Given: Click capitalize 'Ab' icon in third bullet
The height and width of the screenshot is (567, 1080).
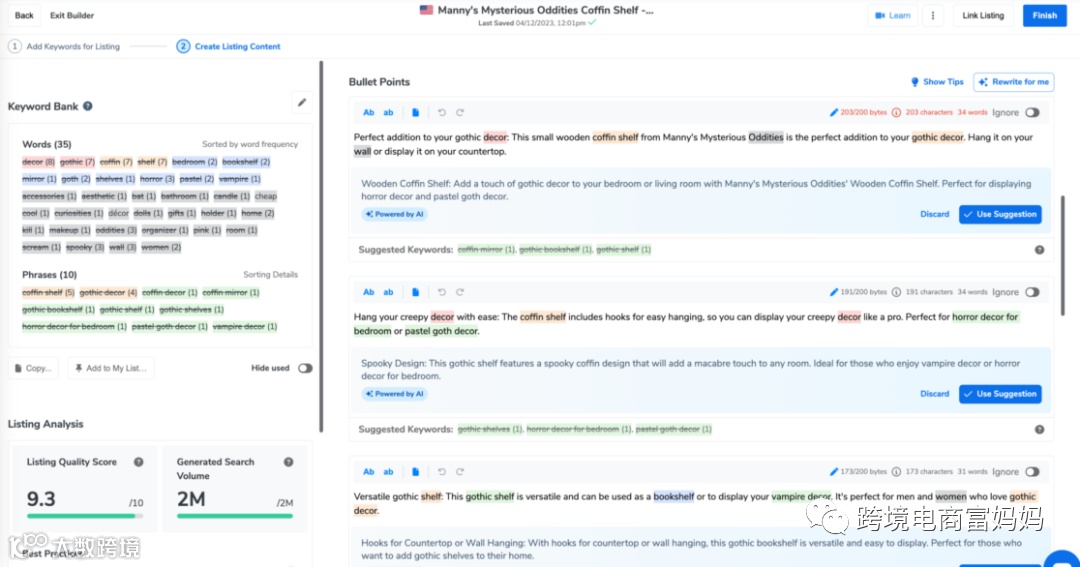Looking at the screenshot, I should coord(368,472).
